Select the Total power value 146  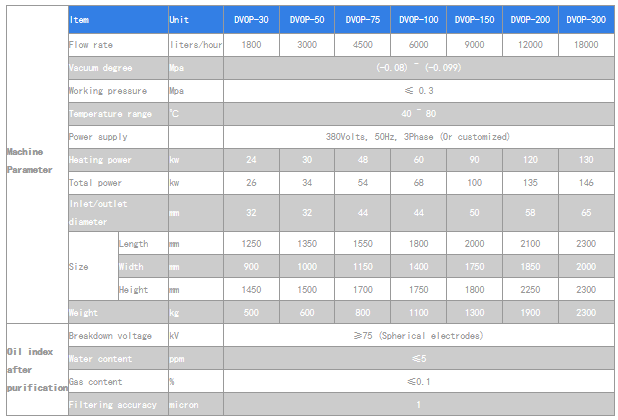586,183
